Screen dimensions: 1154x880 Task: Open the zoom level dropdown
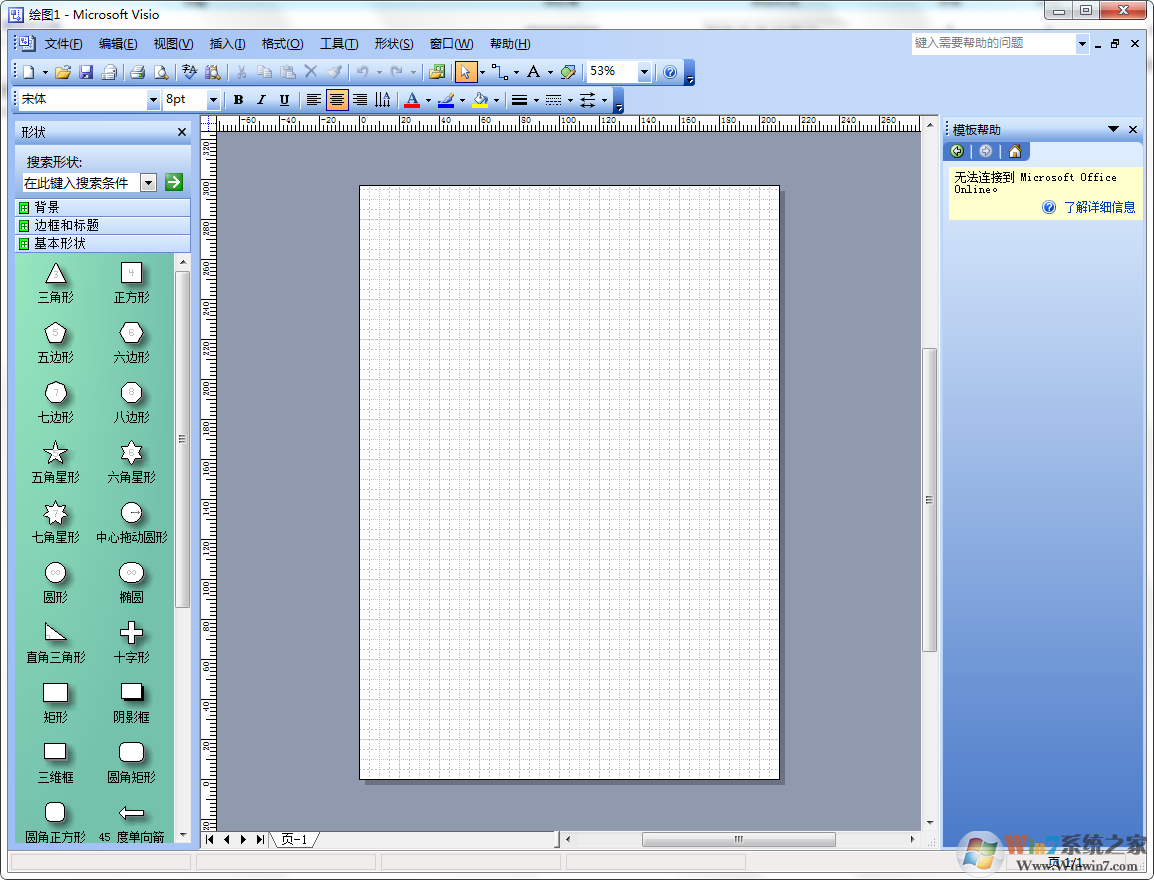coord(644,71)
